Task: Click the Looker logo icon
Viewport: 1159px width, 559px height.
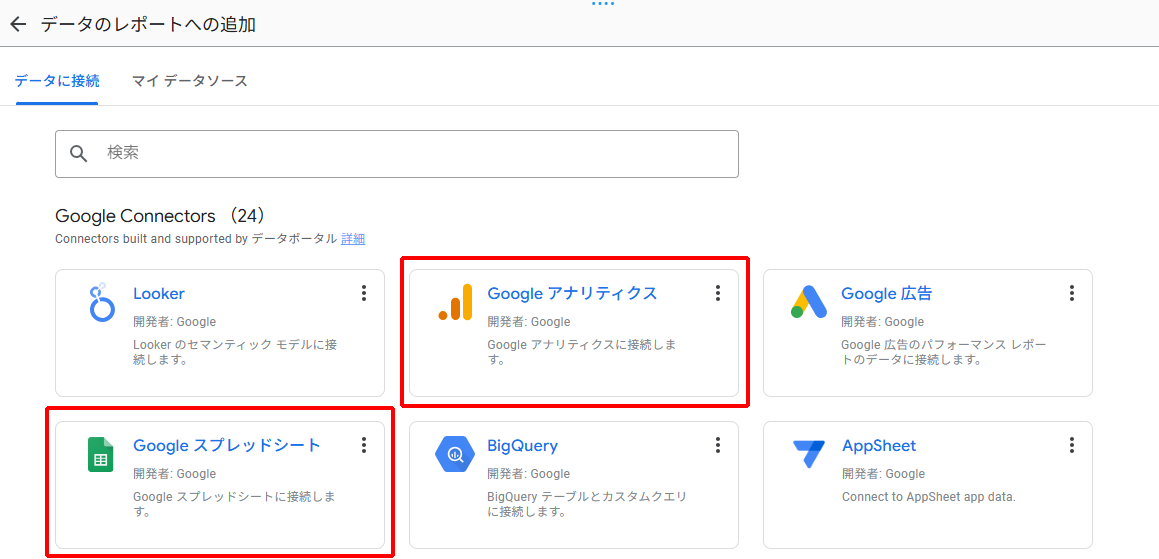Action: [101, 302]
